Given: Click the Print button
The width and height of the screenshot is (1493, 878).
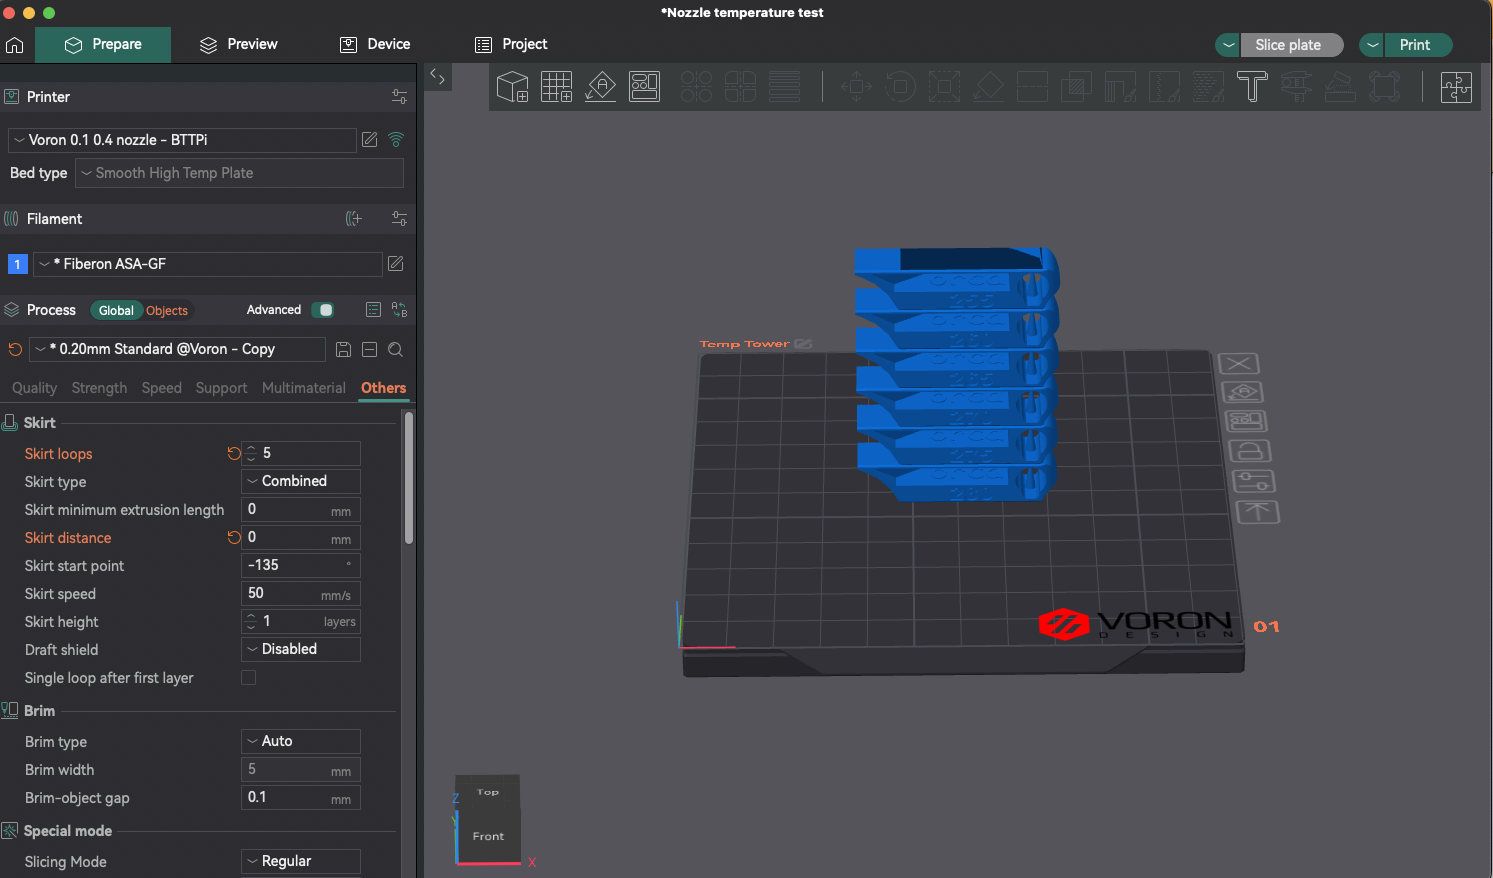Looking at the screenshot, I should click(x=1414, y=45).
